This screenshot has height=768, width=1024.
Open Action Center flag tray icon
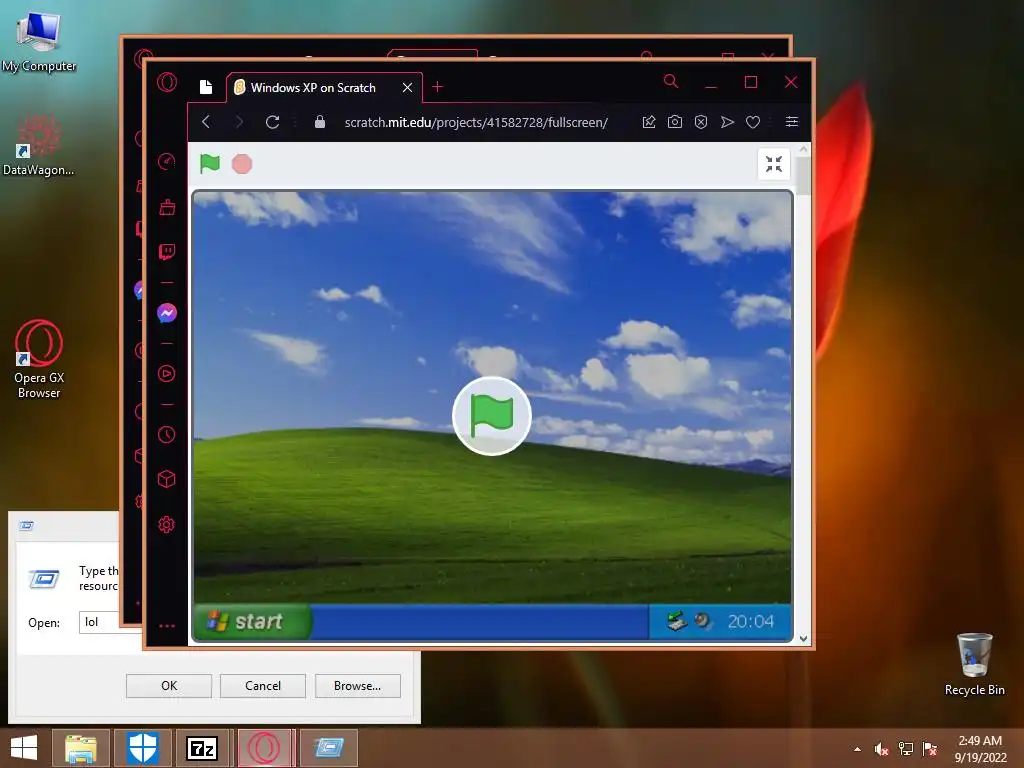point(929,749)
